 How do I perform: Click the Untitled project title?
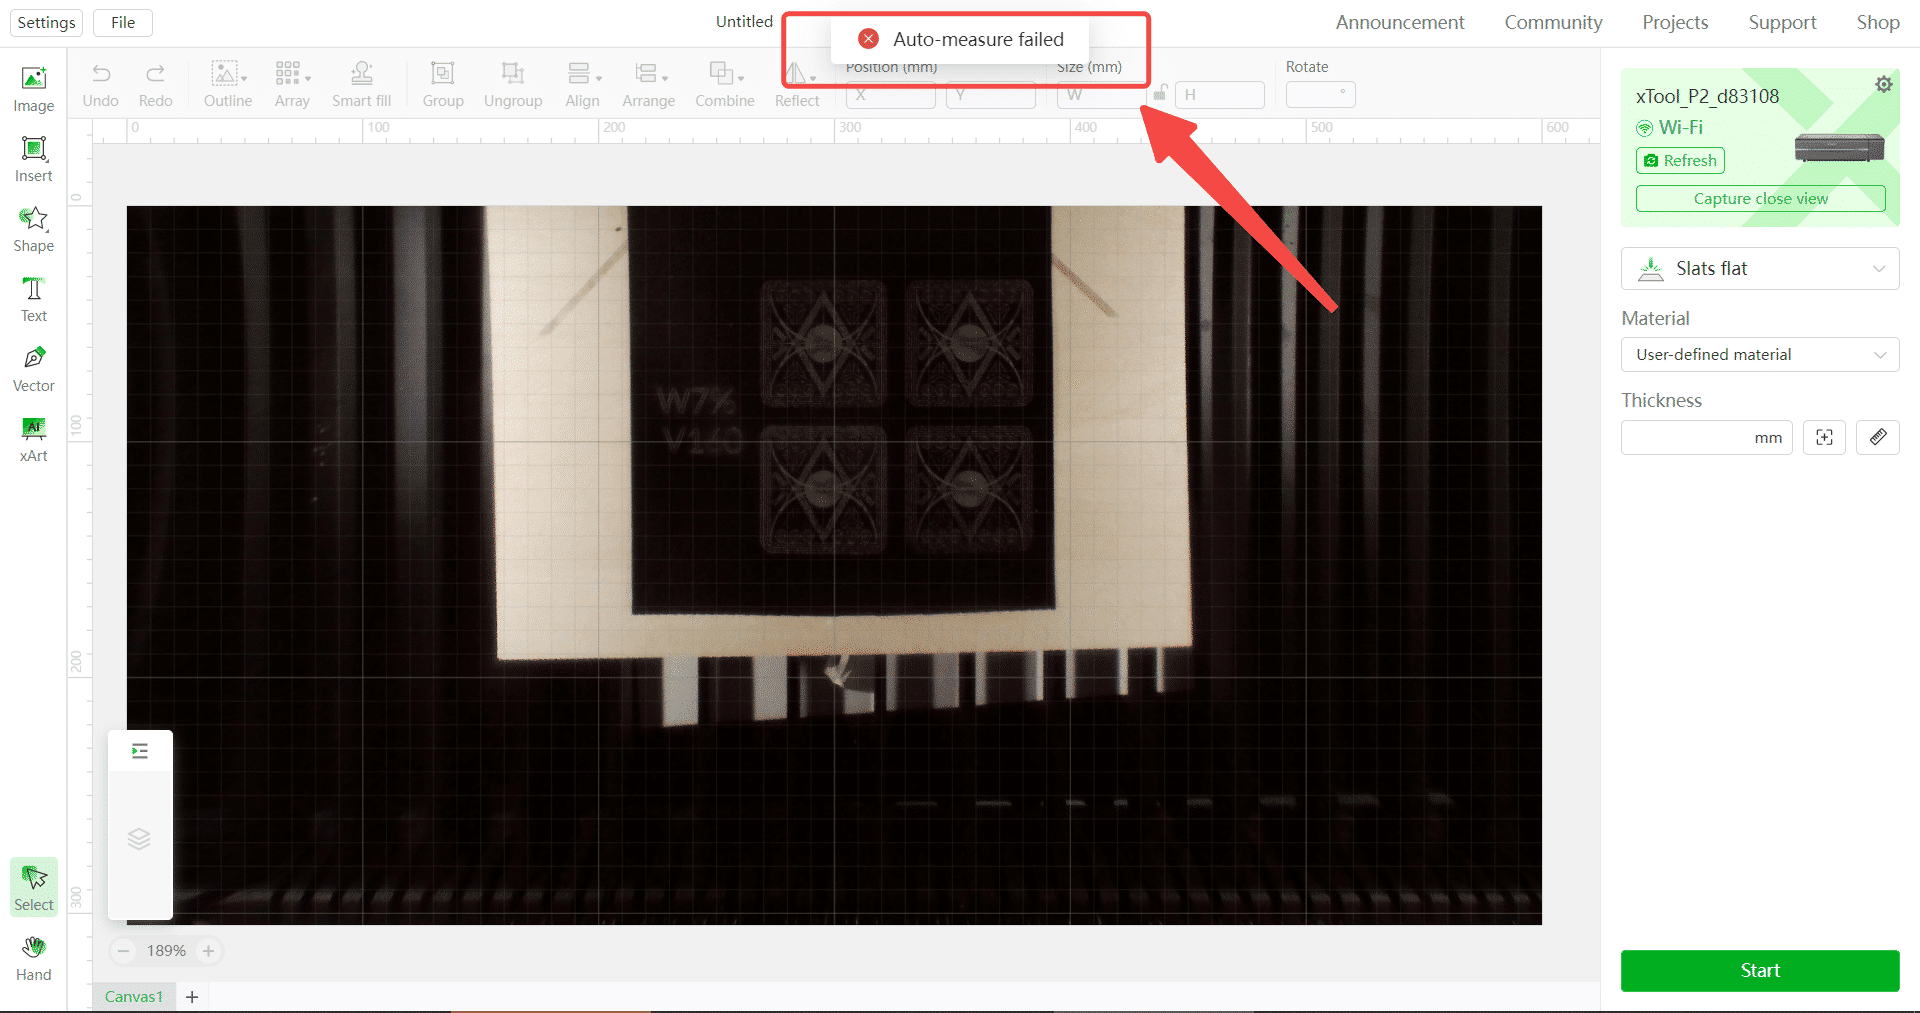tap(744, 22)
